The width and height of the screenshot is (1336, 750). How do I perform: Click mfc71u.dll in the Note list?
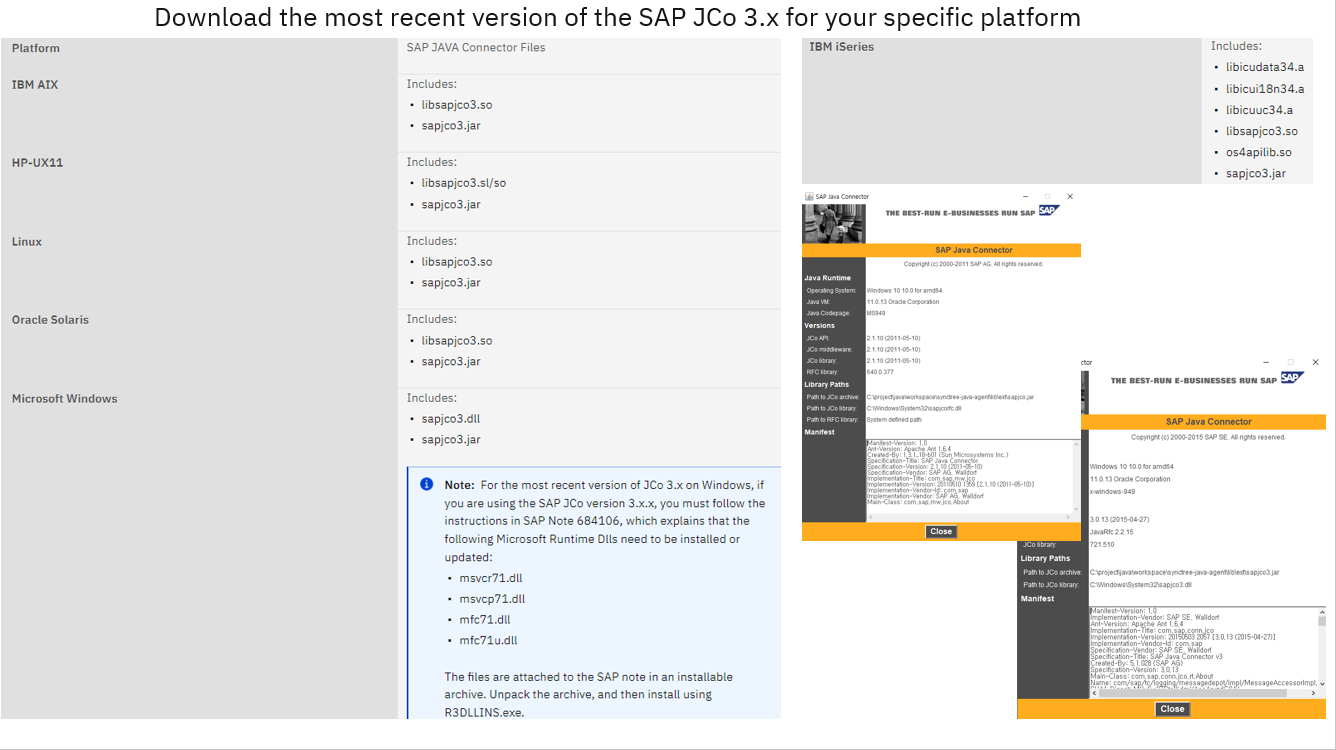pyautogui.click(x=489, y=641)
